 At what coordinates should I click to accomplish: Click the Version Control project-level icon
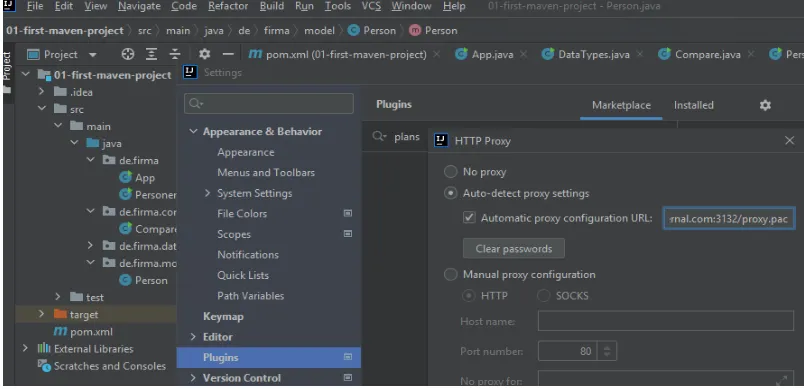pyautogui.click(x=348, y=378)
